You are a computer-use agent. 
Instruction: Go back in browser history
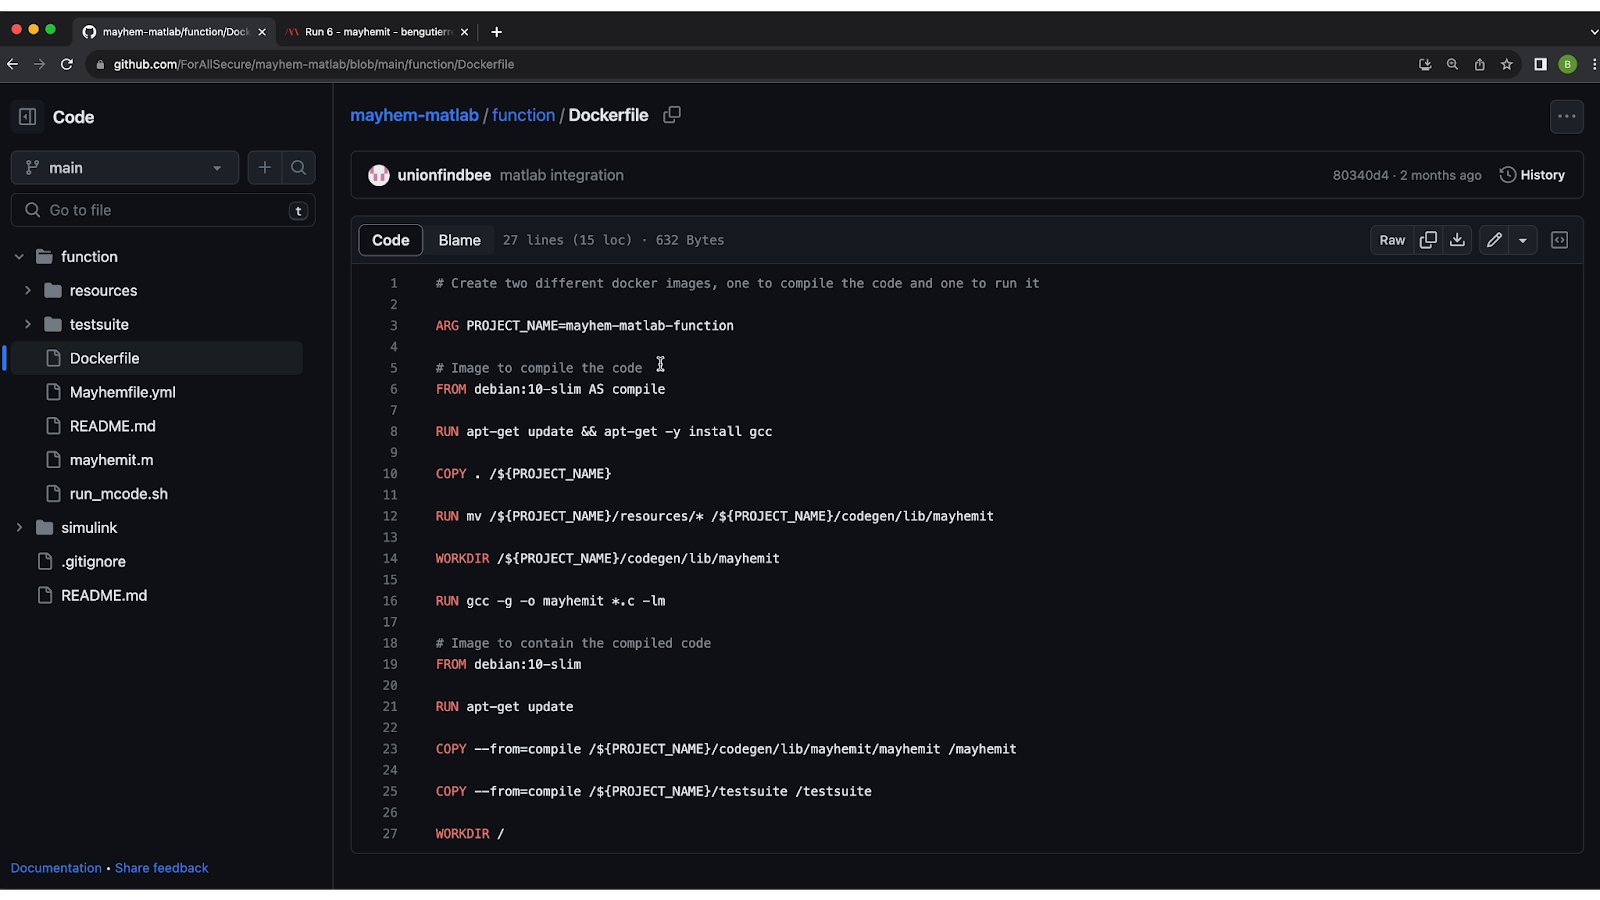click(x=13, y=64)
